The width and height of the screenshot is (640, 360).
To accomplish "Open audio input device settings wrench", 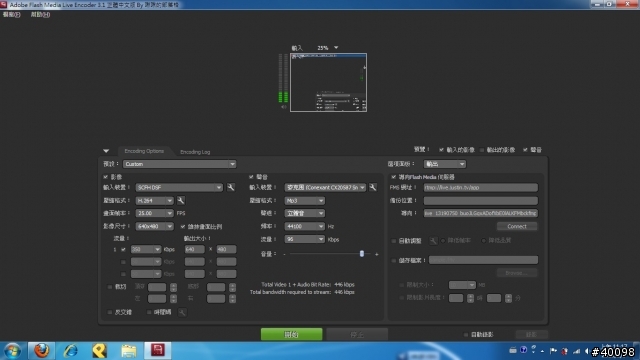I will tap(373, 187).
